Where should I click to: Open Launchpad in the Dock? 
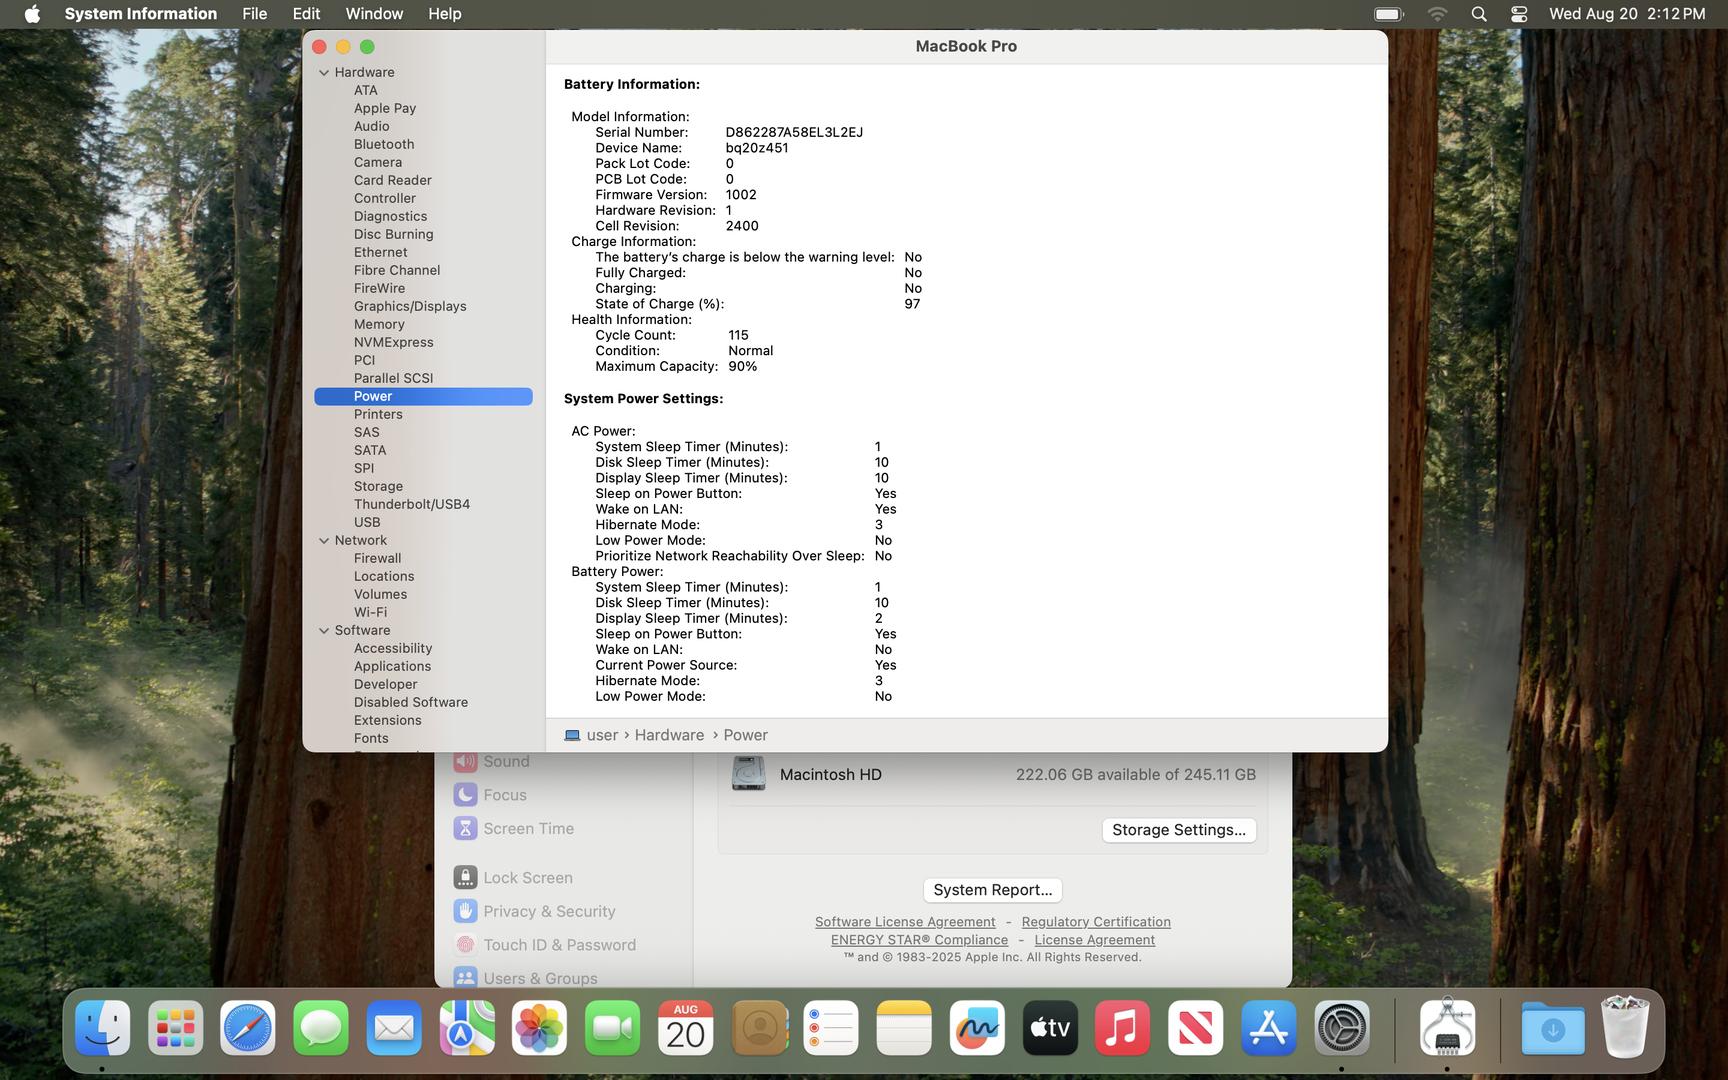pos(176,1028)
